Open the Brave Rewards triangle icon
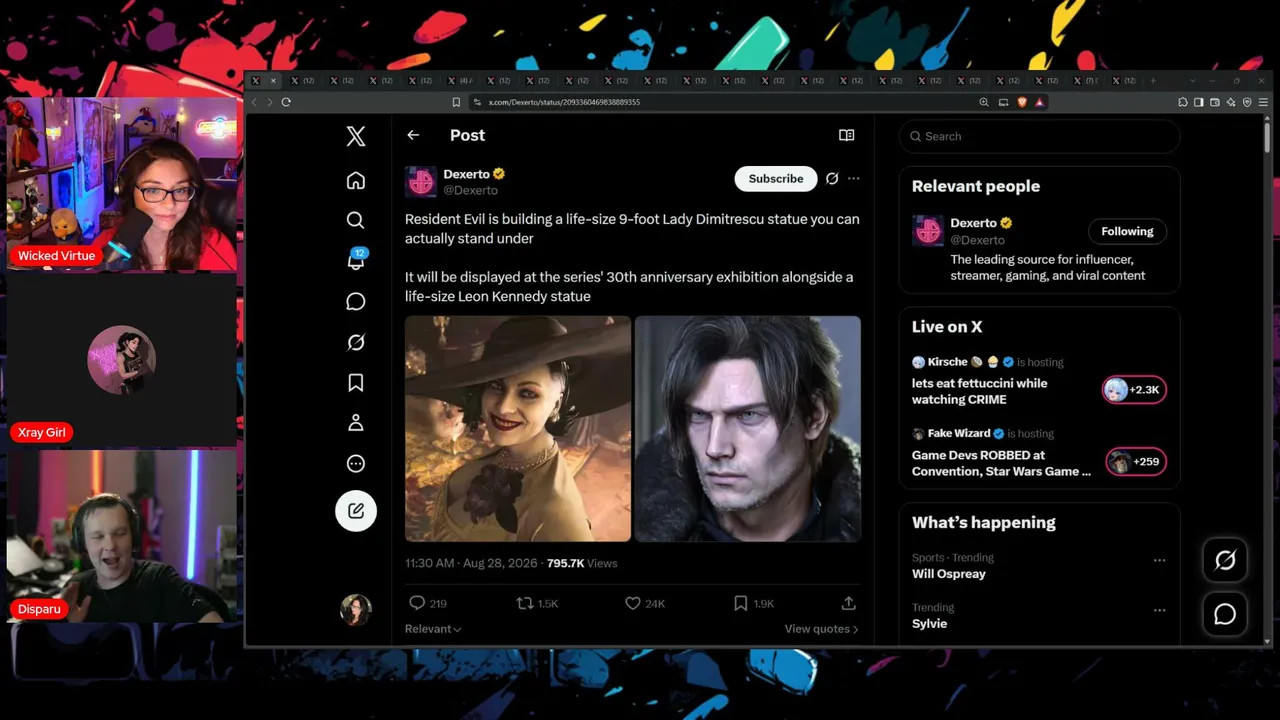Viewport: 1280px width, 720px height. tap(1040, 102)
